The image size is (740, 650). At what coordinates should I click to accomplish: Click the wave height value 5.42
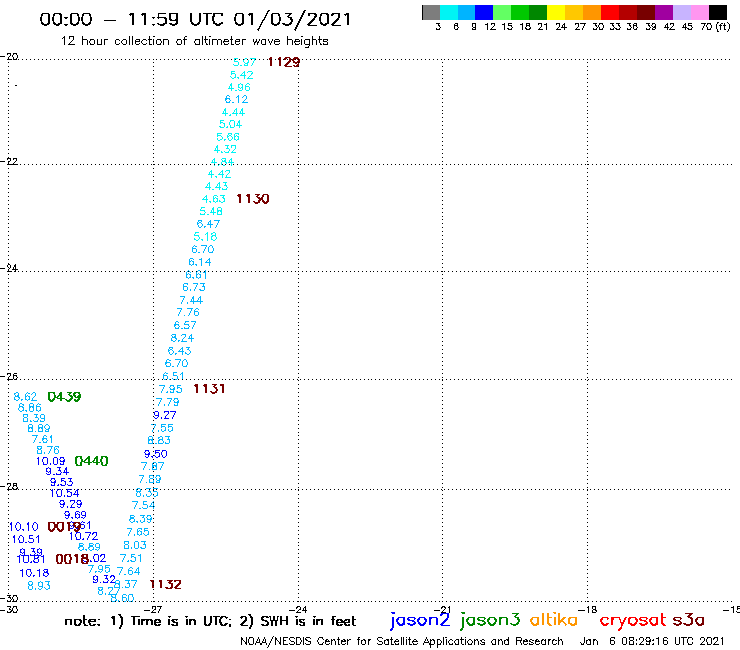pyautogui.click(x=242, y=75)
